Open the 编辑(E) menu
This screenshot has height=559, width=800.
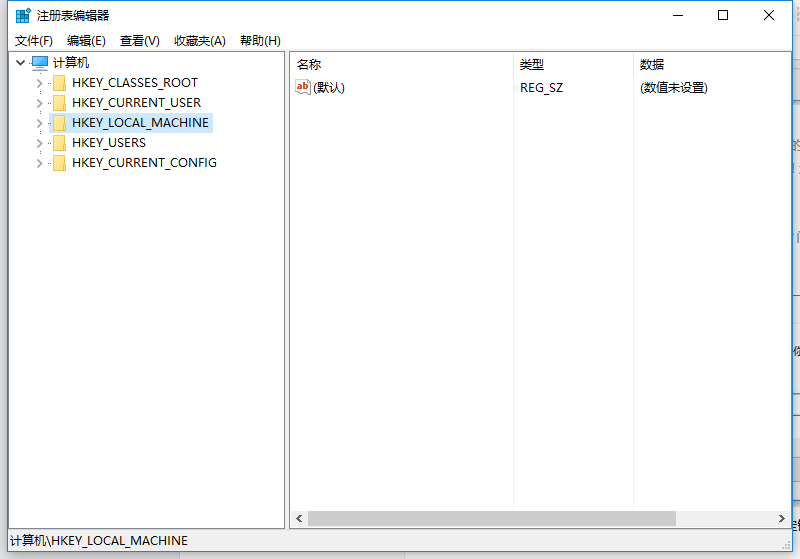pos(86,41)
